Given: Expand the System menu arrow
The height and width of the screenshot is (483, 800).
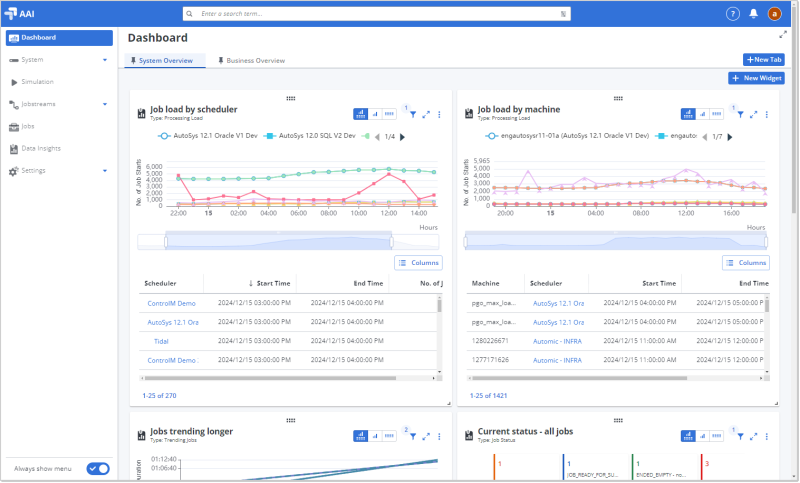Looking at the screenshot, I should (105, 60).
